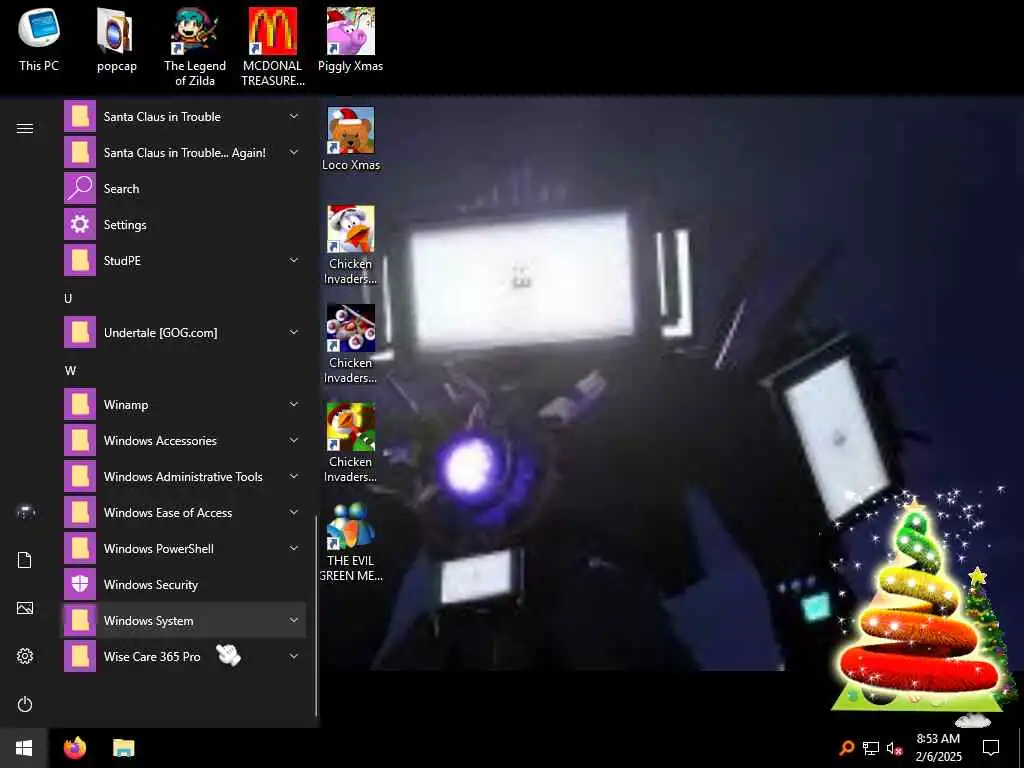Screen dimensions: 1024x768
Task: Open File Explorer from the taskbar
Action: tap(123, 748)
